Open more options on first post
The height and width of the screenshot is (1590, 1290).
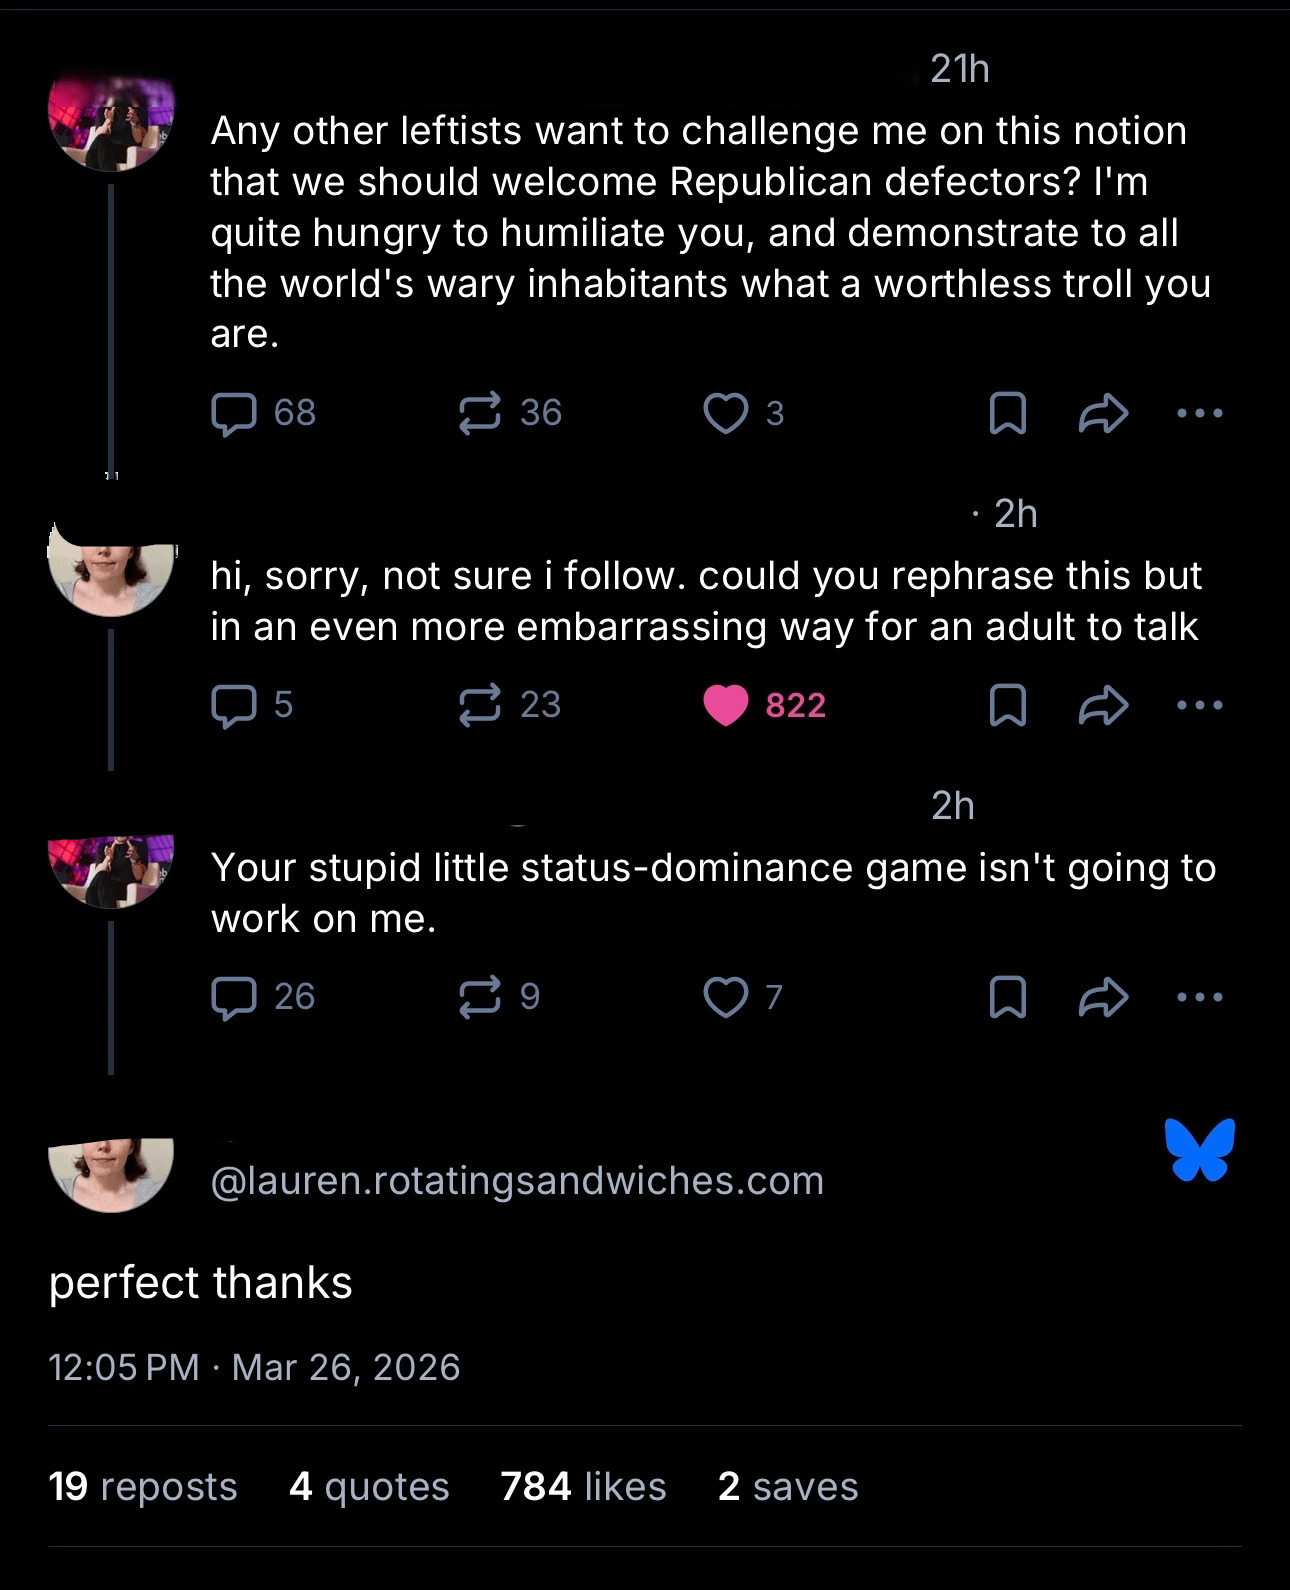[x=1199, y=413]
